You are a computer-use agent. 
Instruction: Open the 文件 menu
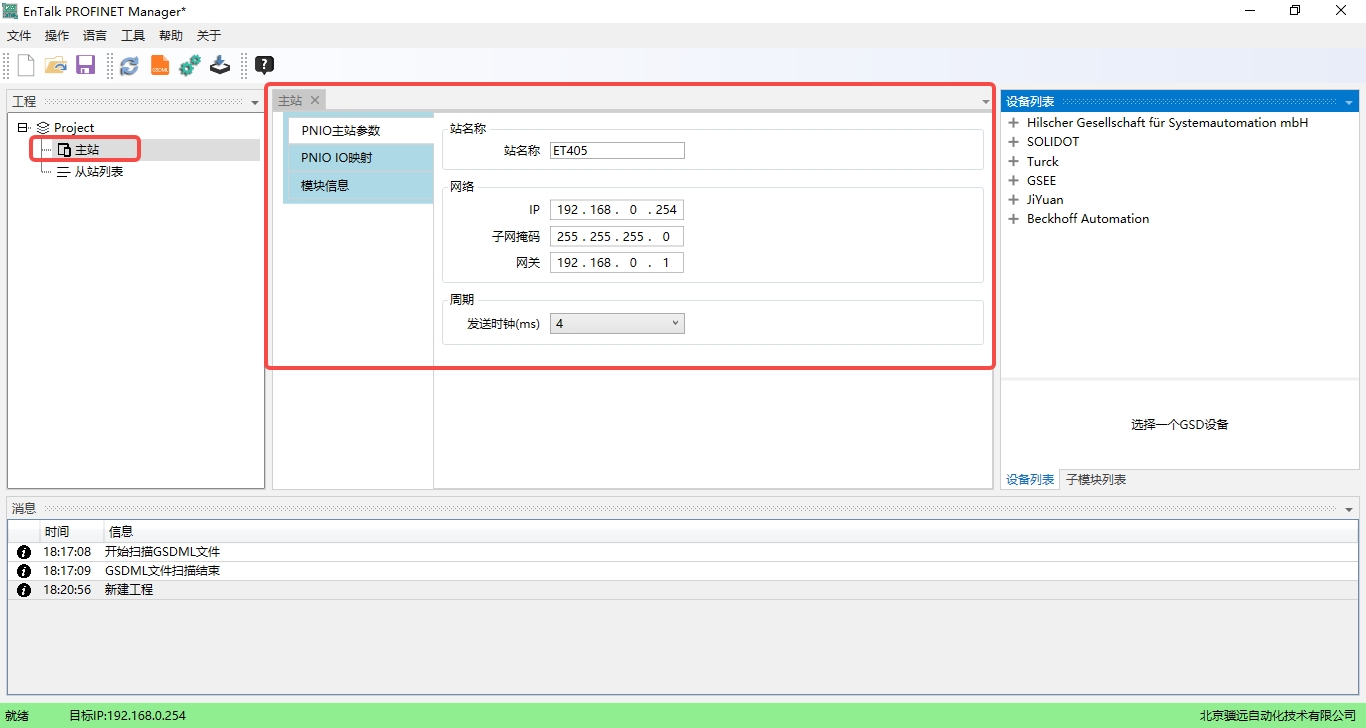click(19, 36)
